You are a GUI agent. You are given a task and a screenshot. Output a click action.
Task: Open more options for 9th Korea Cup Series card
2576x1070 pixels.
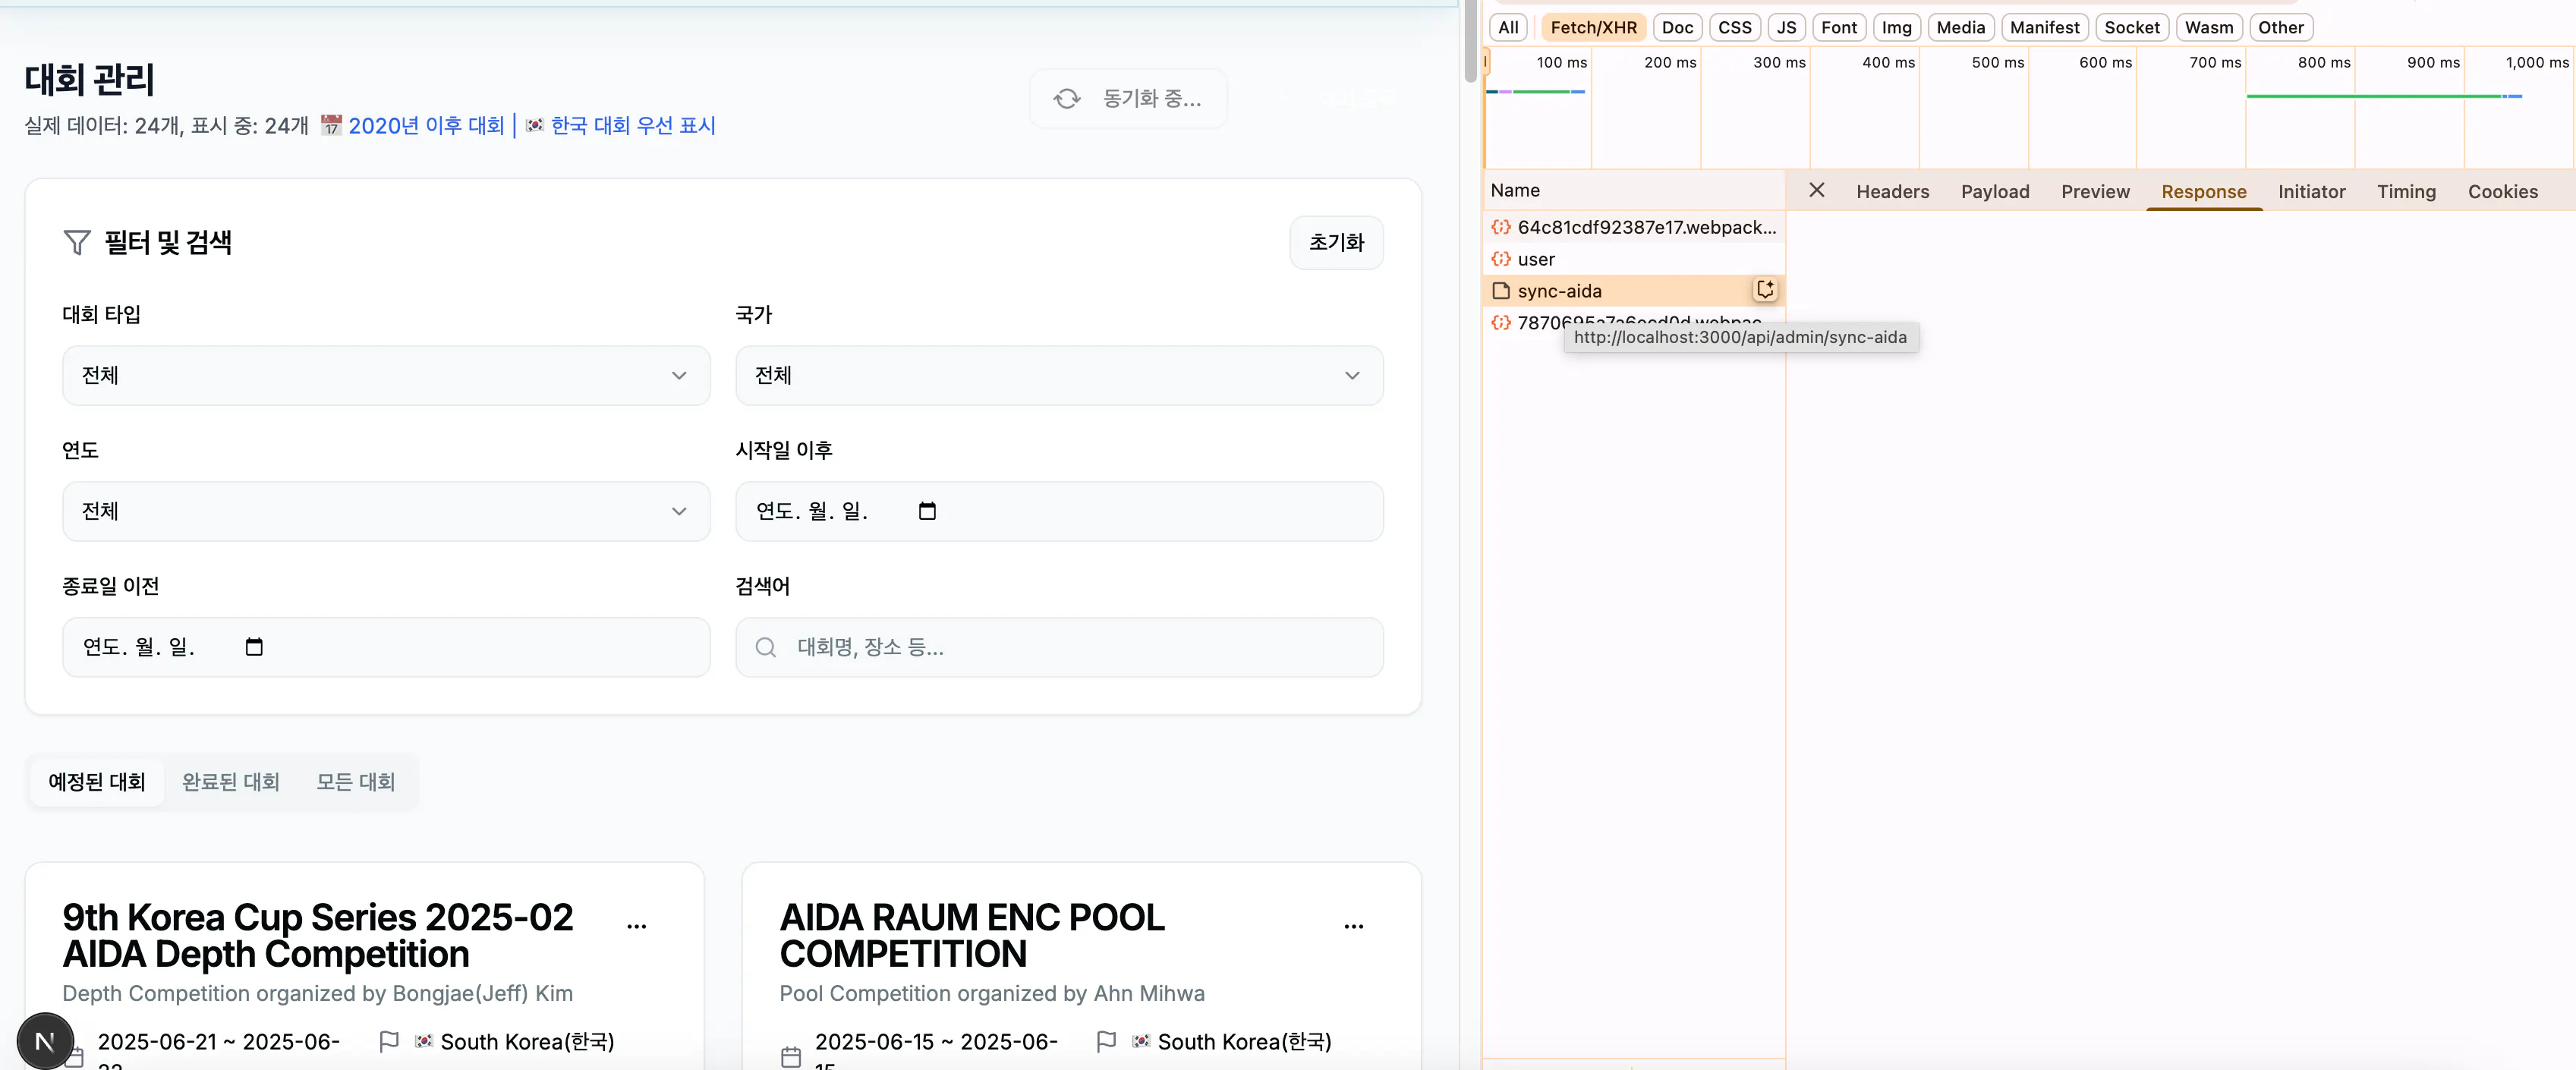click(636, 926)
